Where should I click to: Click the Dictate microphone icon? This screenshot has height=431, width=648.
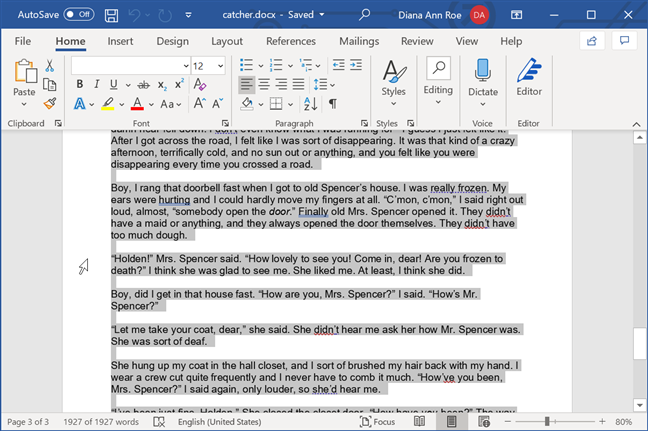482,69
